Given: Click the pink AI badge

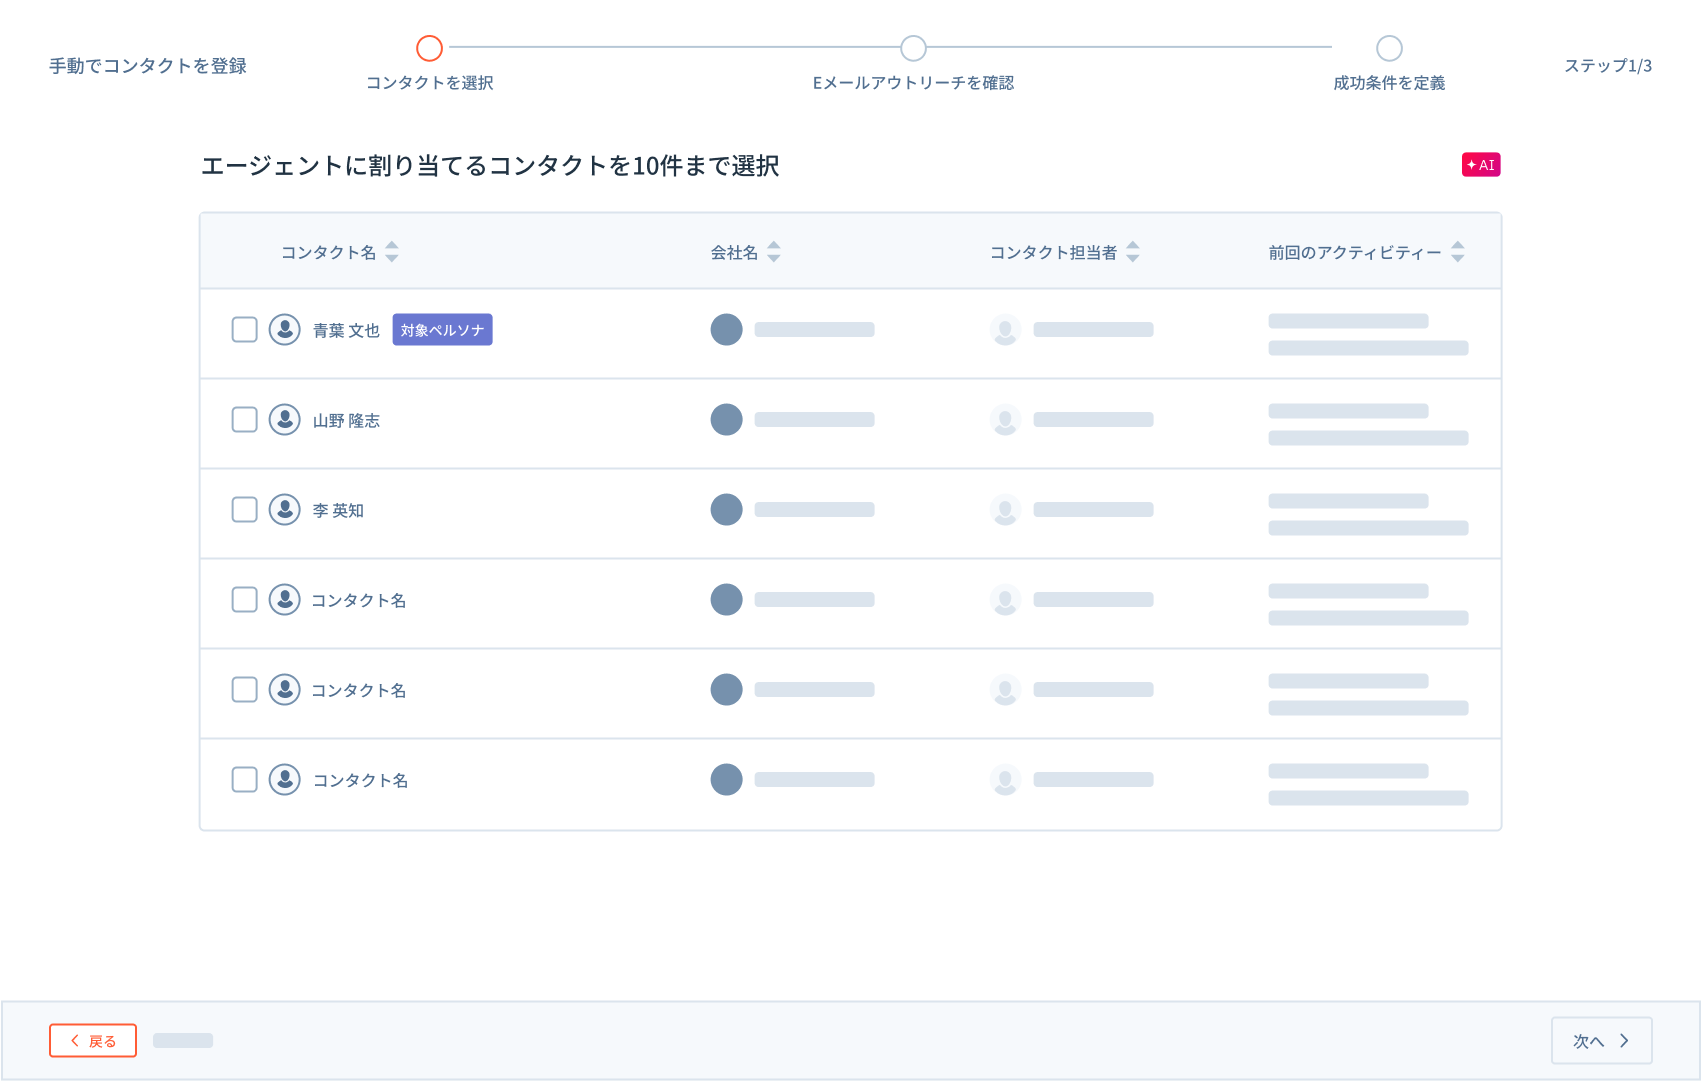Looking at the screenshot, I should 1481,165.
